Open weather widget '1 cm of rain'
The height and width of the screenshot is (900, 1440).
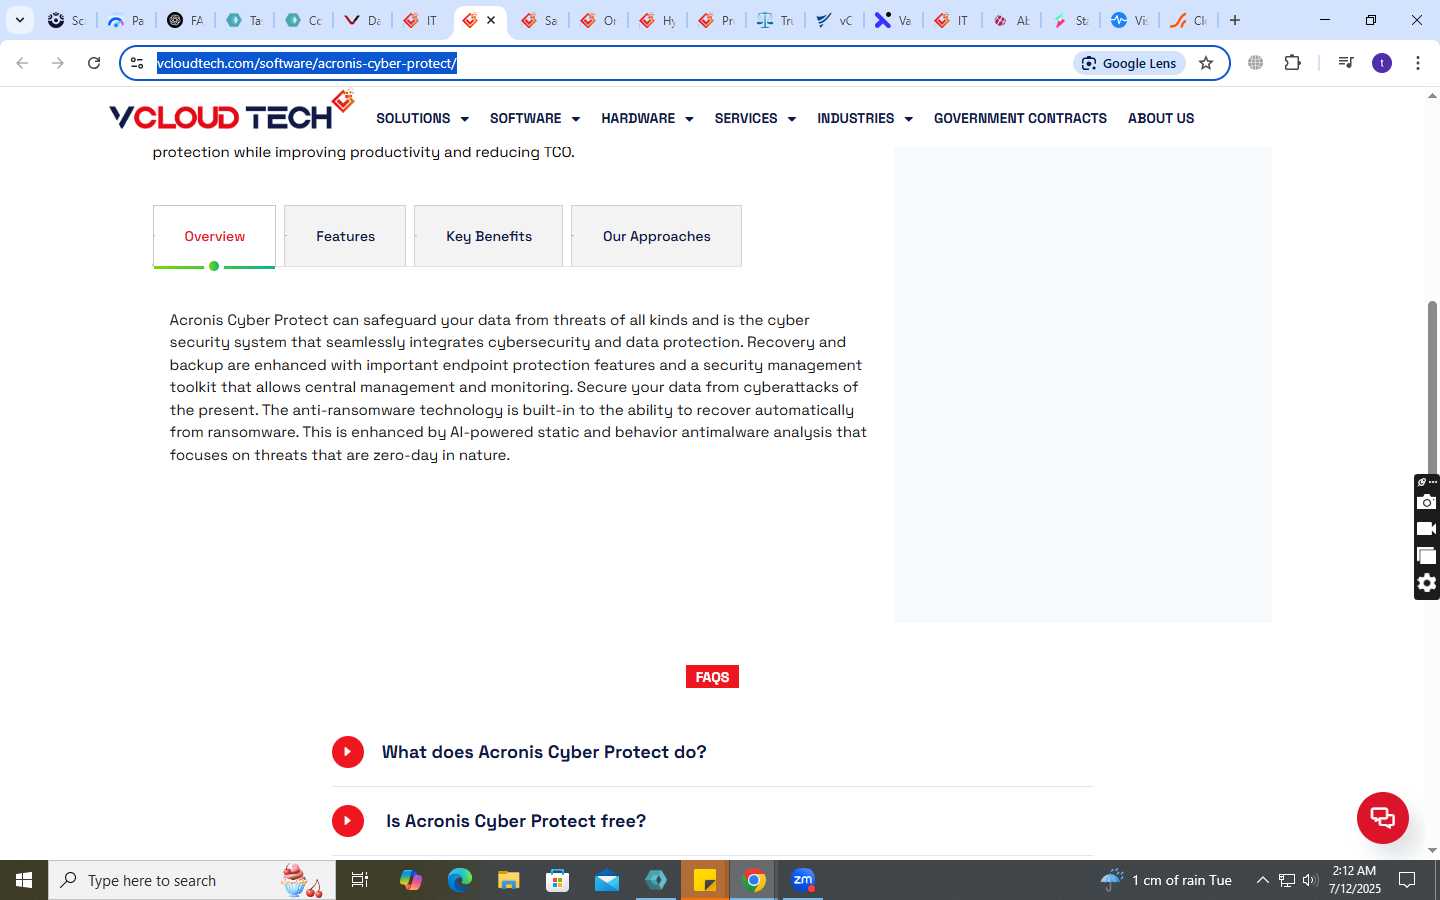point(1166,880)
